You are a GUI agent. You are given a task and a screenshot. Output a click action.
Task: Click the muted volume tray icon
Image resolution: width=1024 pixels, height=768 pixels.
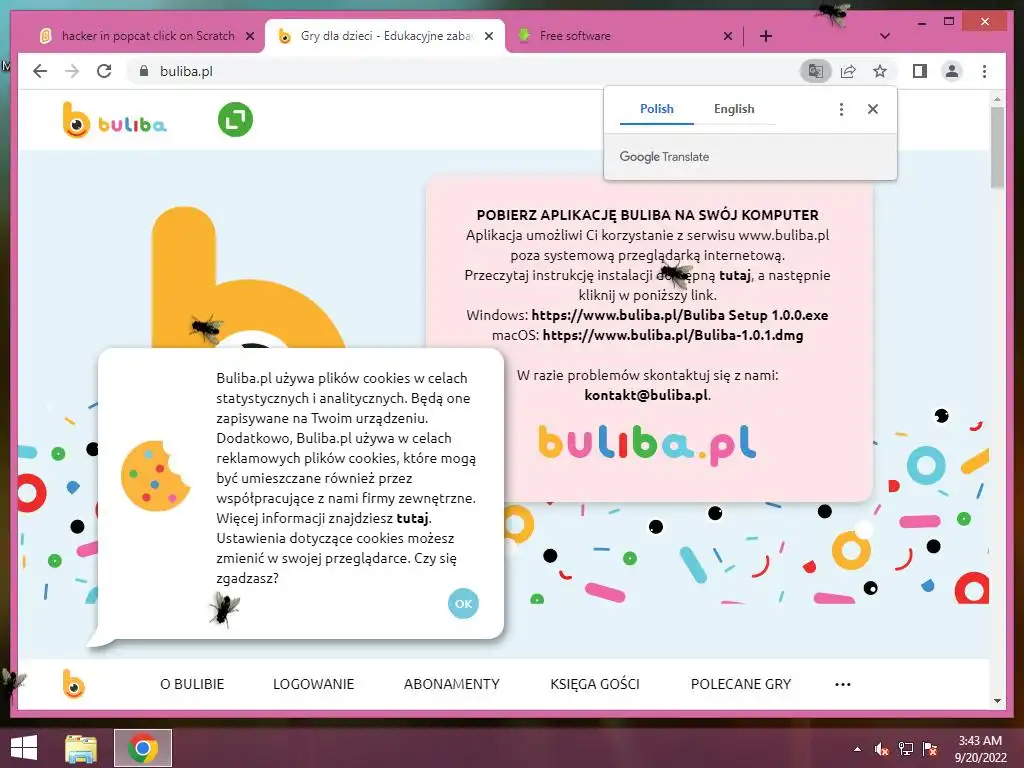click(x=882, y=749)
